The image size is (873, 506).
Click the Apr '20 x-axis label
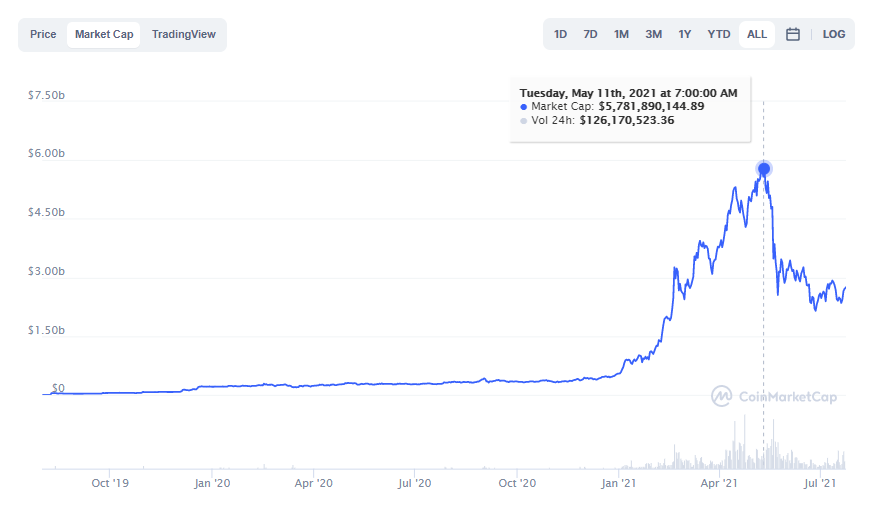[x=313, y=483]
